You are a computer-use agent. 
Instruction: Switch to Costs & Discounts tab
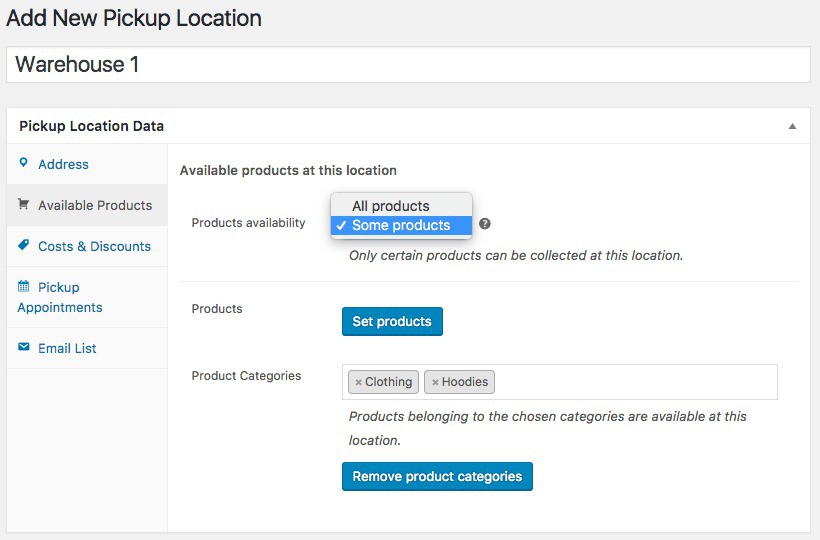[94, 246]
